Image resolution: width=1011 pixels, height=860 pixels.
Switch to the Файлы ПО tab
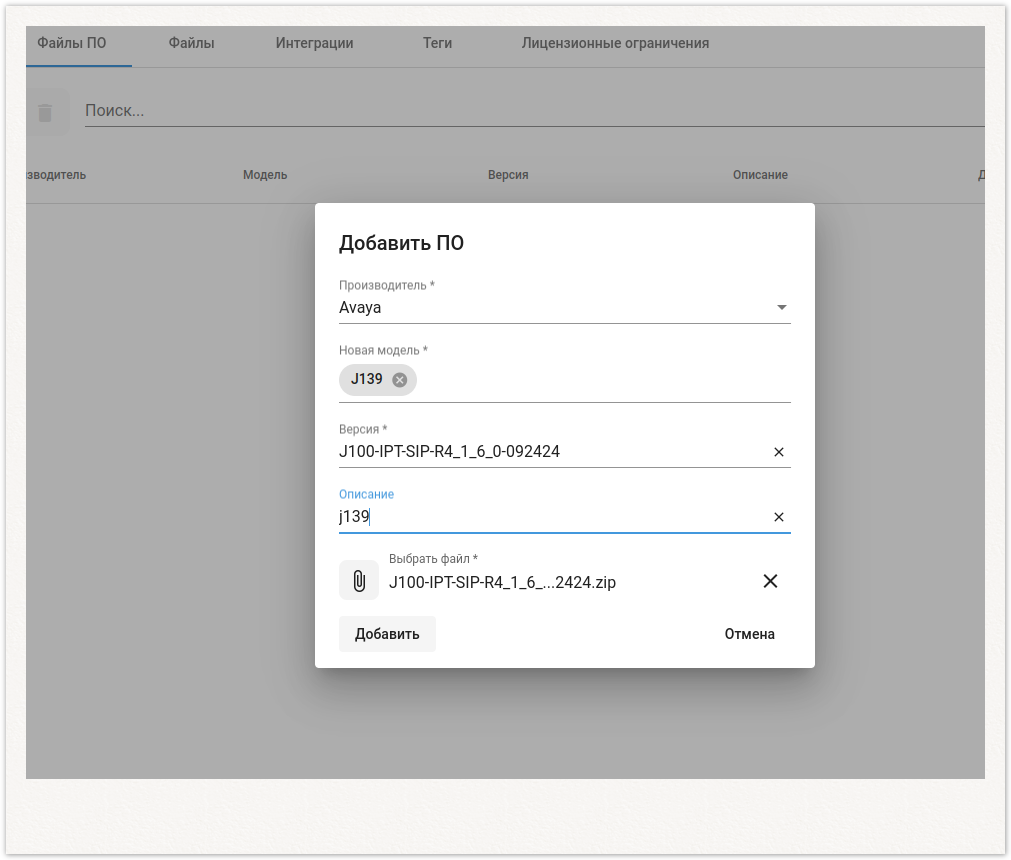pos(72,44)
